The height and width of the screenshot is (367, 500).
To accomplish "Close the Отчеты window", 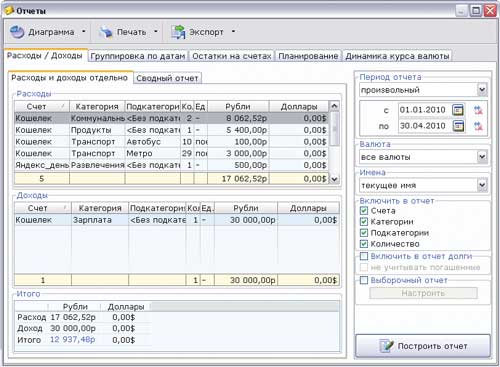I will pos(490,11).
